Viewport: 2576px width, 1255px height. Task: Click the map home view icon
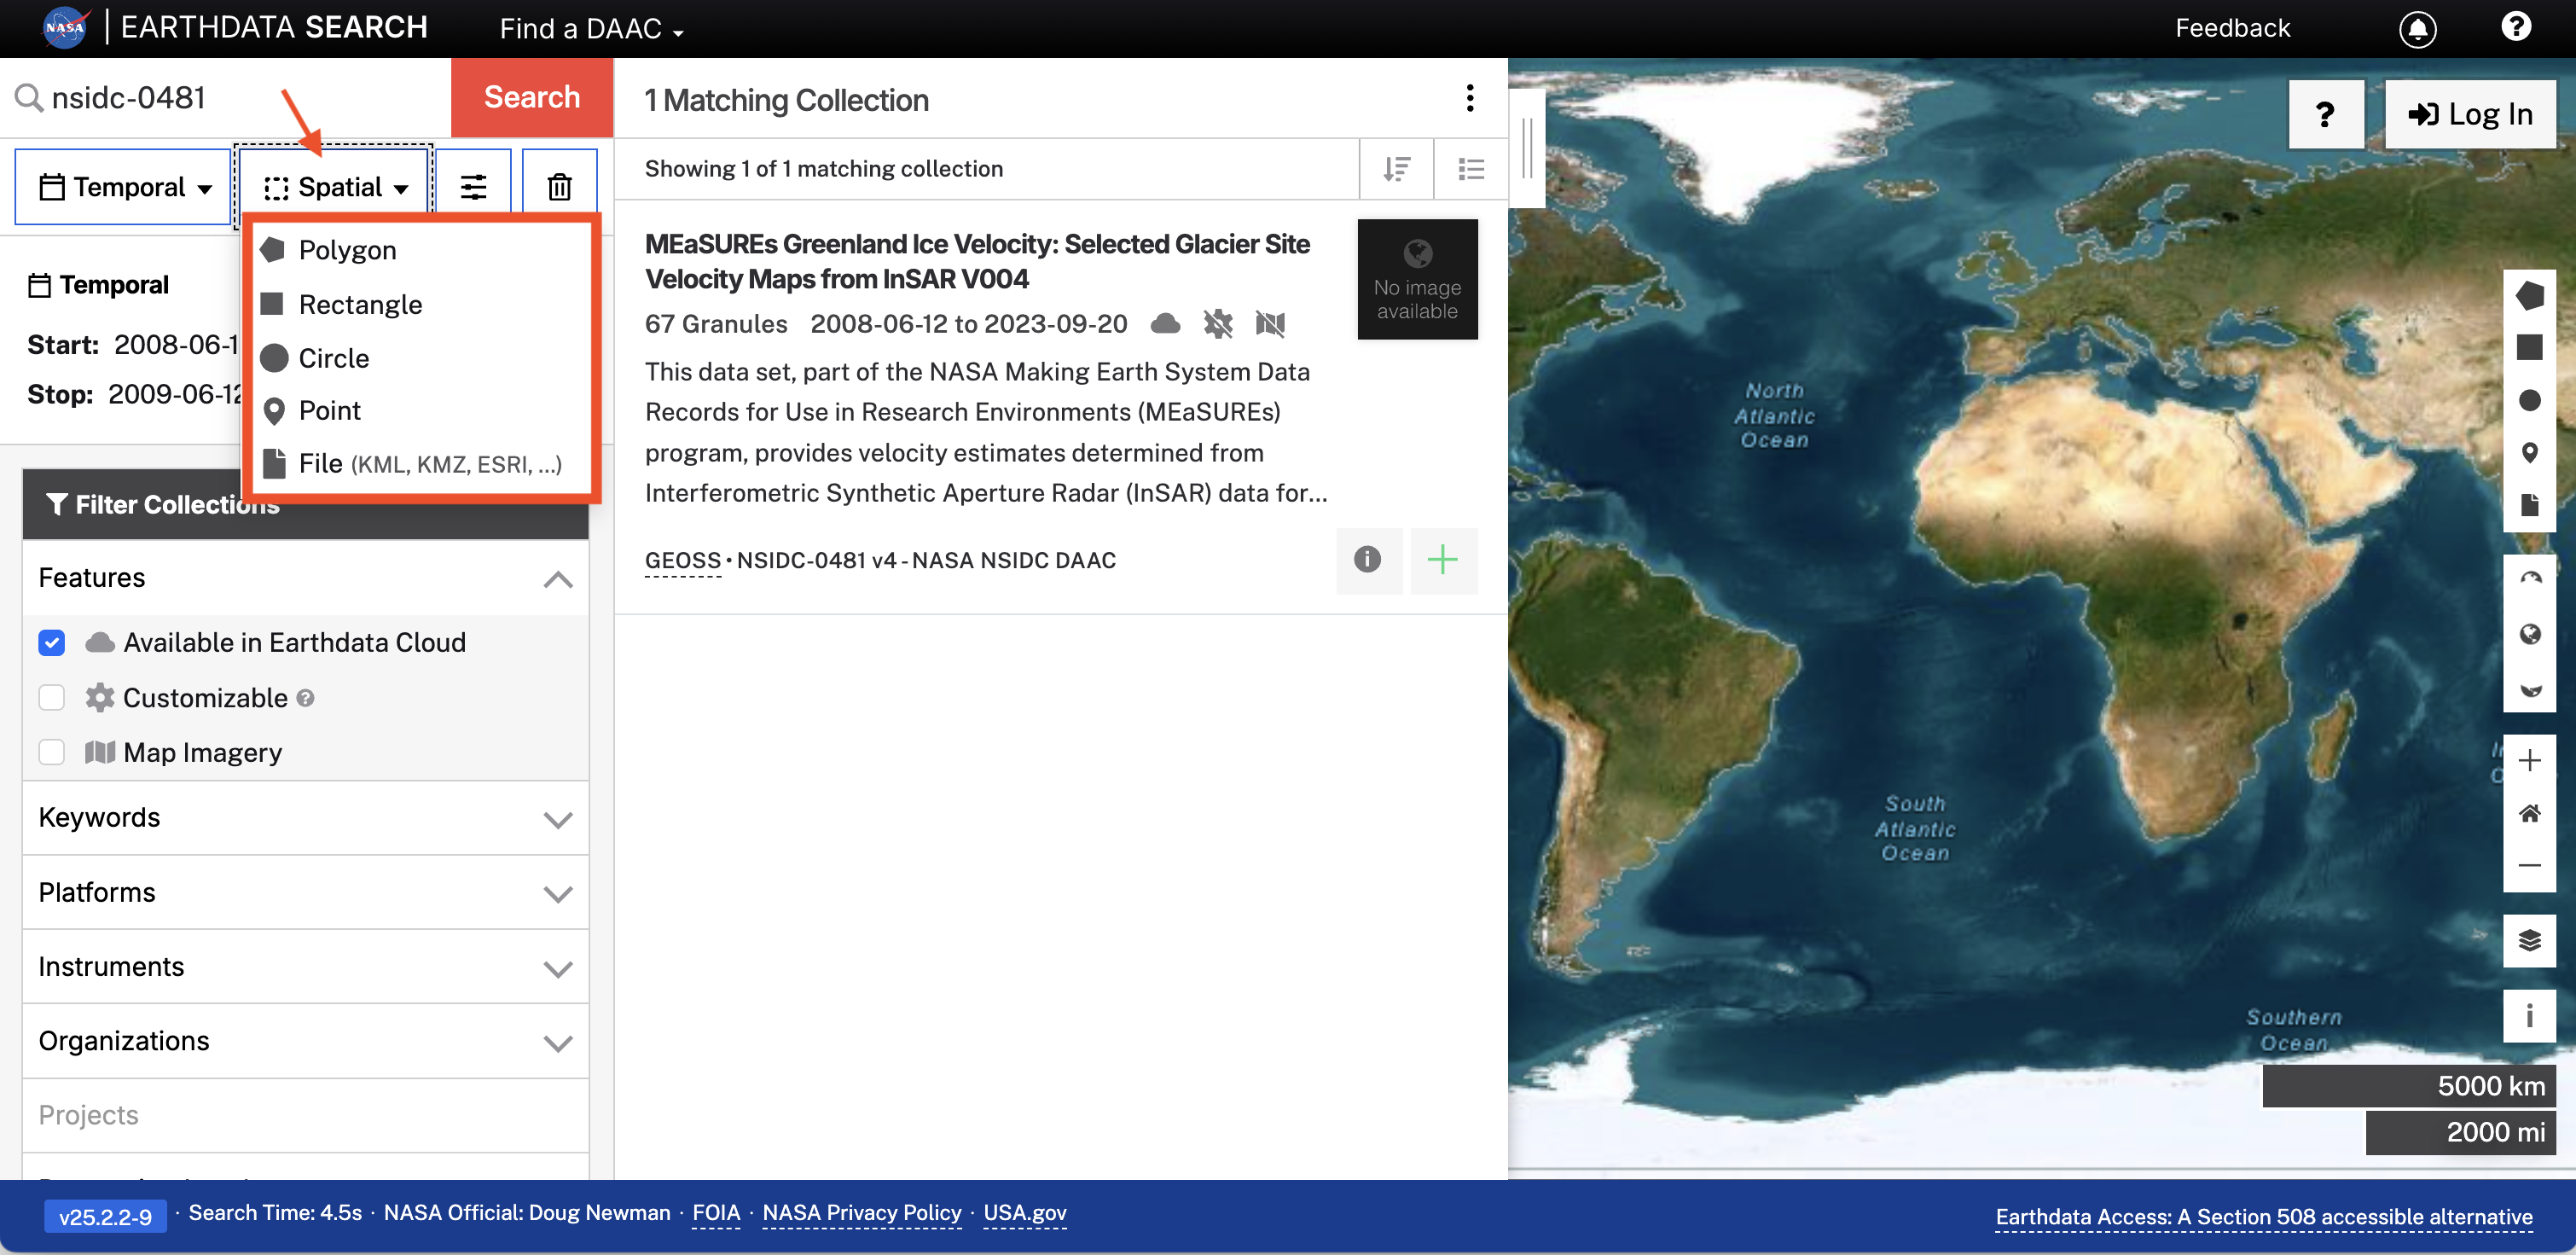point(2528,813)
